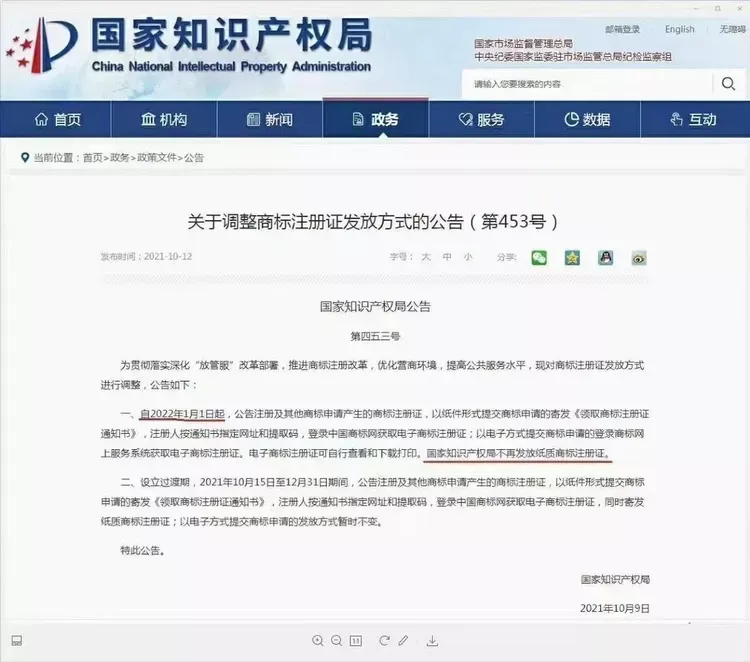Open the 新闻 navigation tab
This screenshot has width=750, height=662.
pyautogui.click(x=270, y=119)
